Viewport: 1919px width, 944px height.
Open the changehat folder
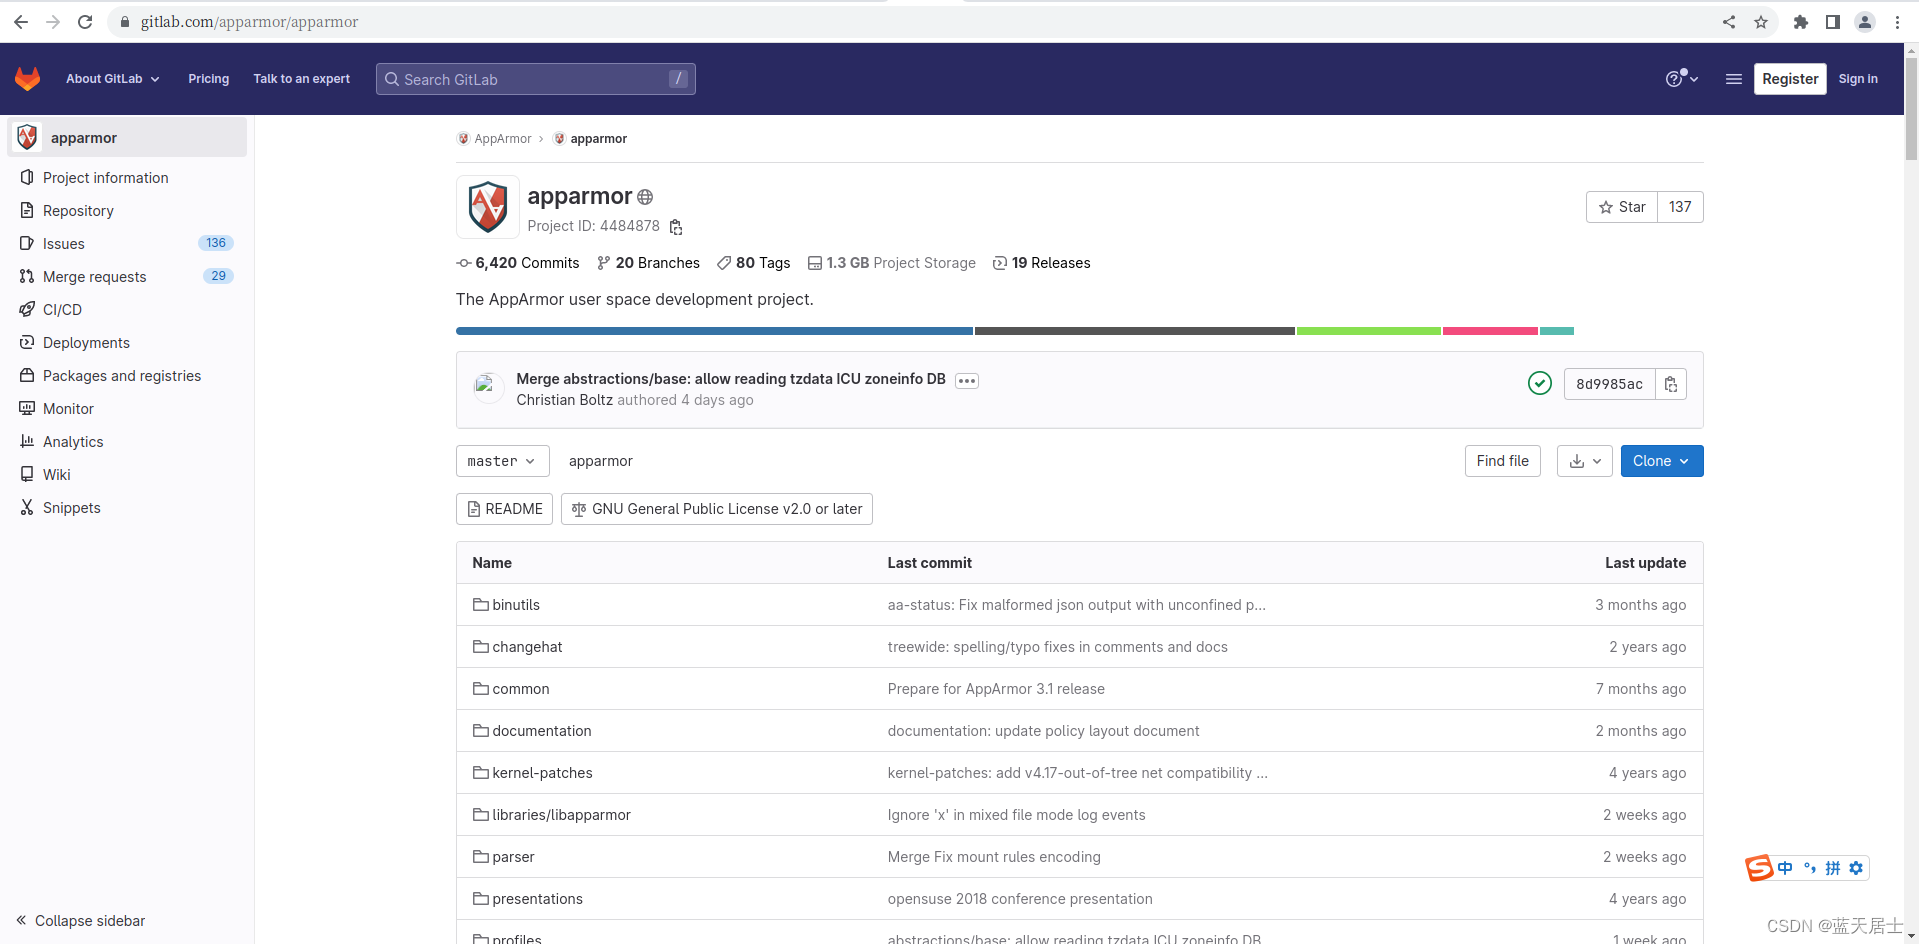pyautogui.click(x=527, y=647)
